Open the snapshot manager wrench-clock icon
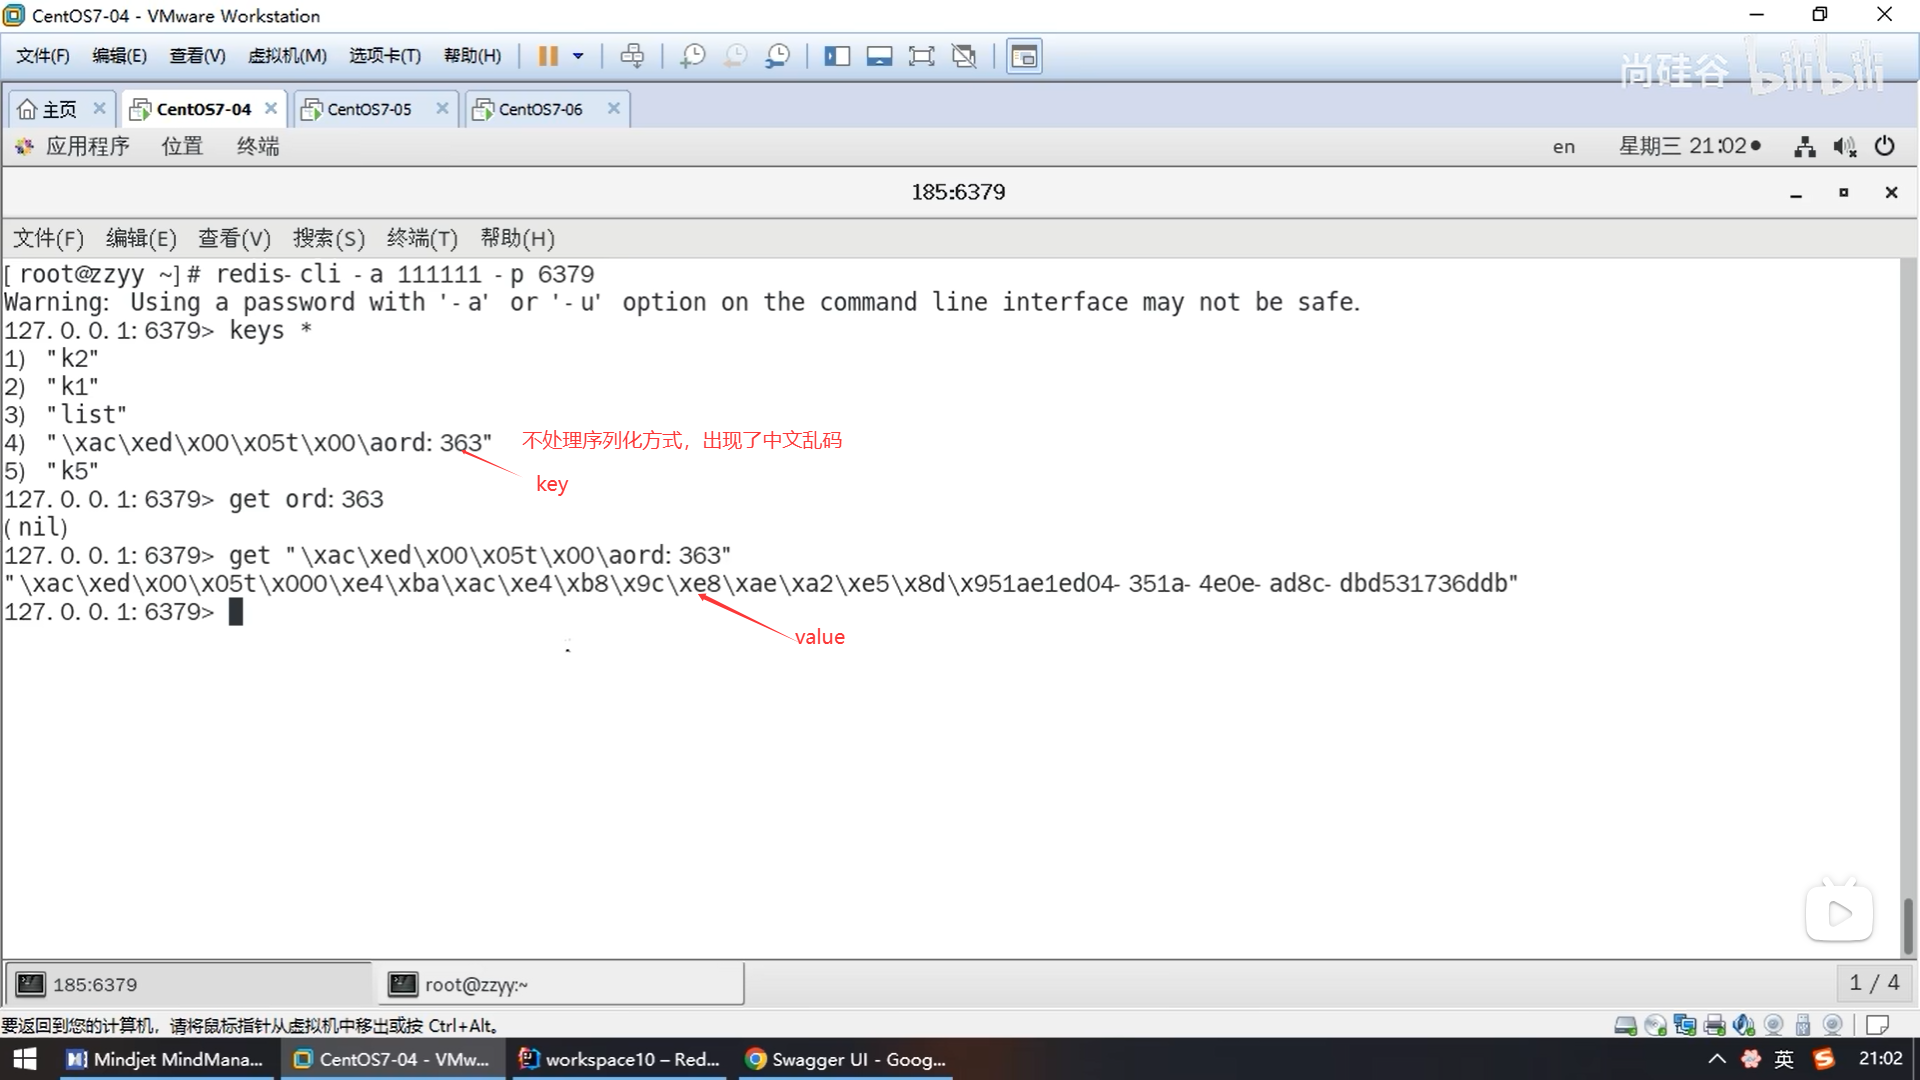This screenshot has height=1080, width=1920. (778, 56)
